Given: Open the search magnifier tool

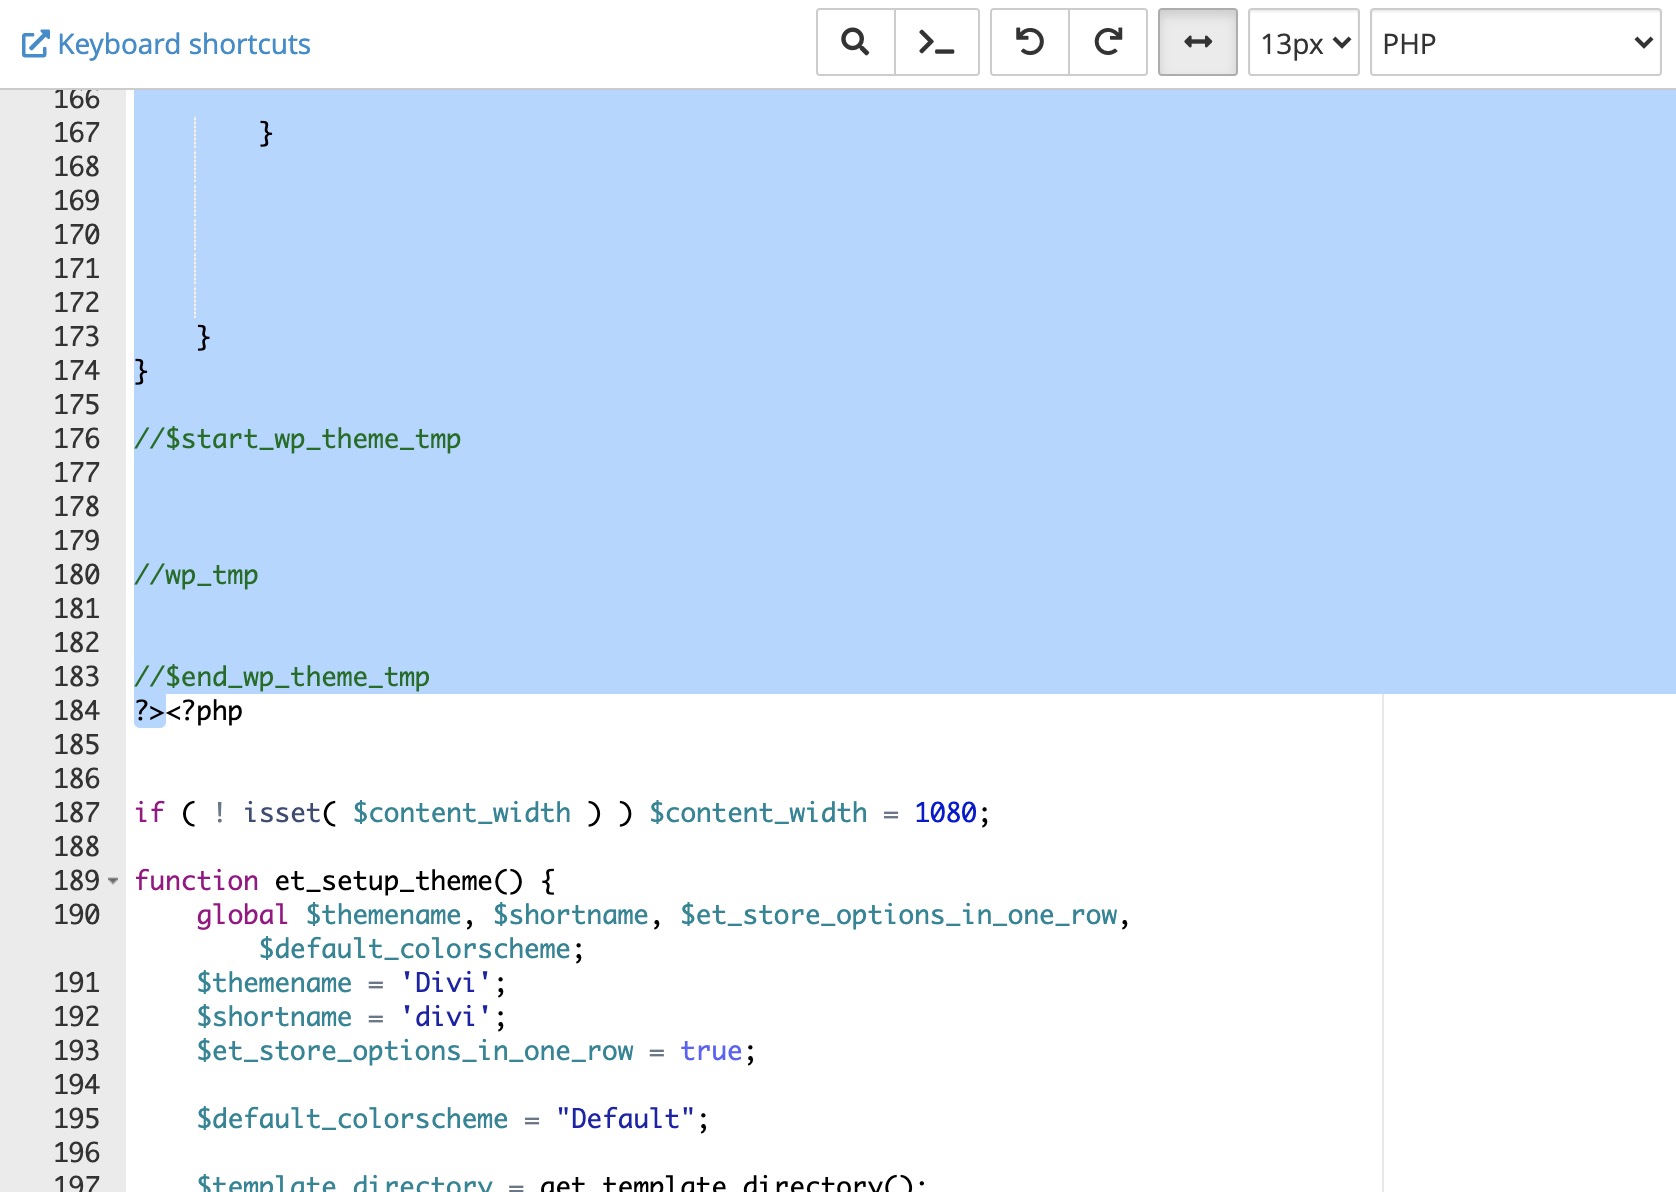Looking at the screenshot, I should [855, 42].
